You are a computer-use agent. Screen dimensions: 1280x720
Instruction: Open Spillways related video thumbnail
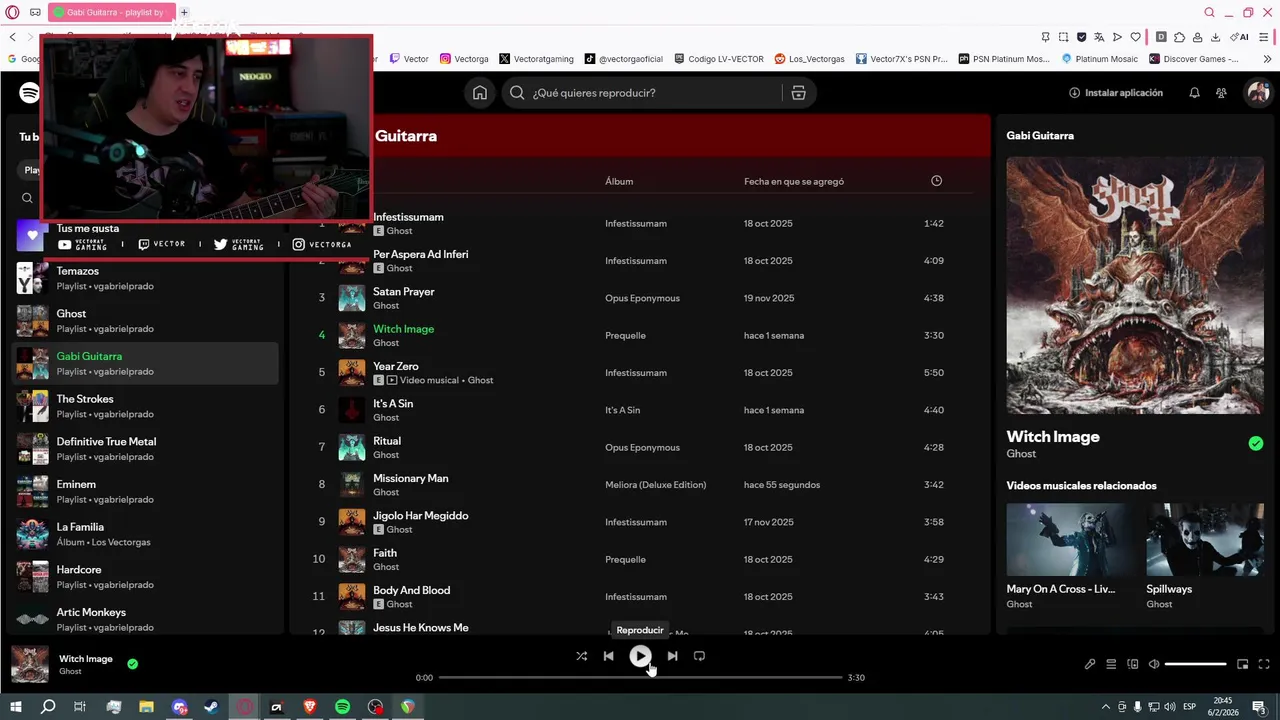coord(1205,540)
